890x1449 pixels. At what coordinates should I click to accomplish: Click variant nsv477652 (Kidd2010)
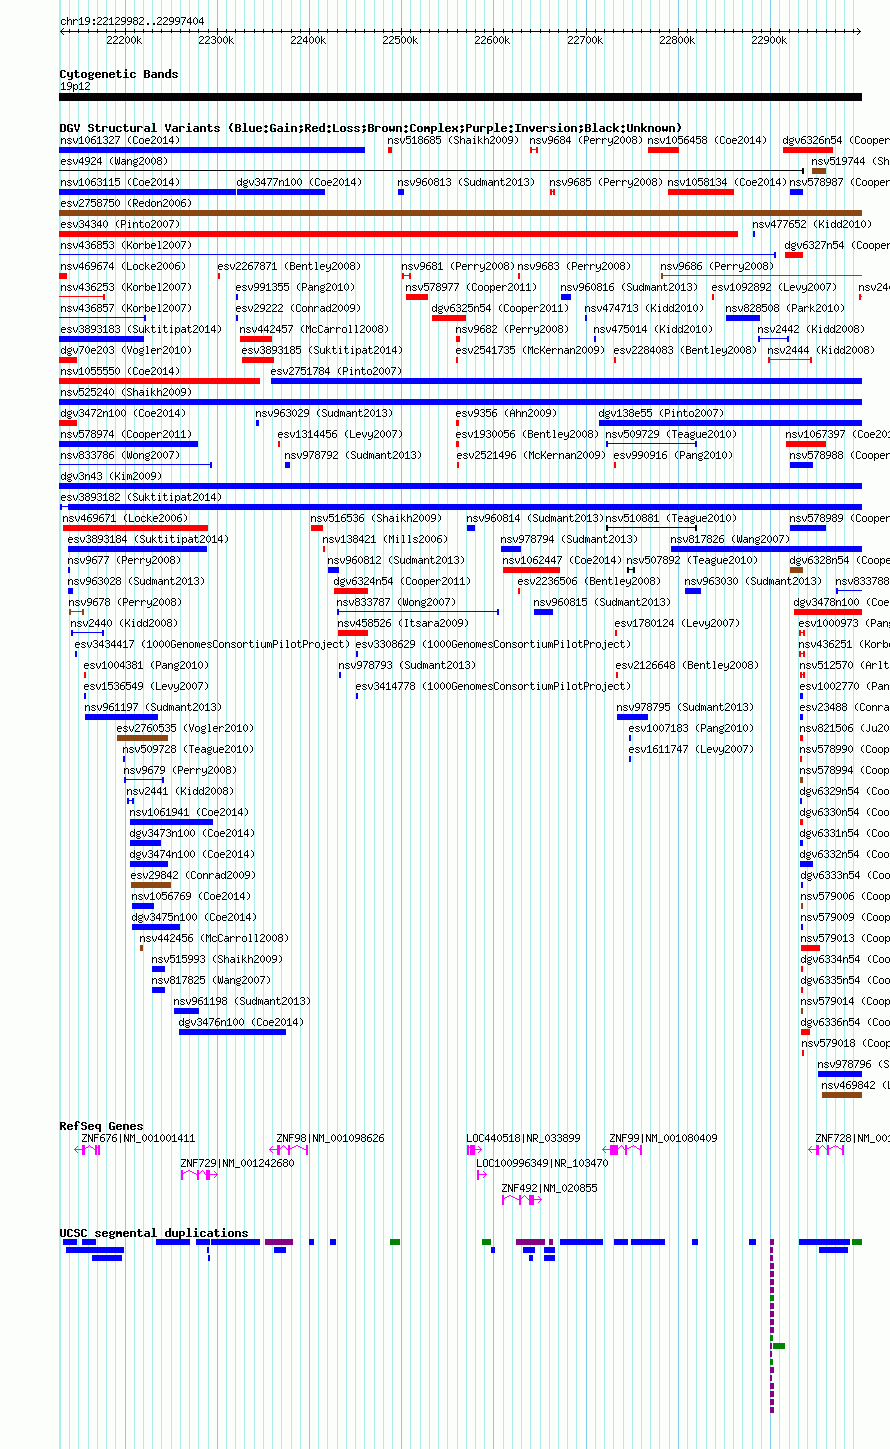point(812,224)
